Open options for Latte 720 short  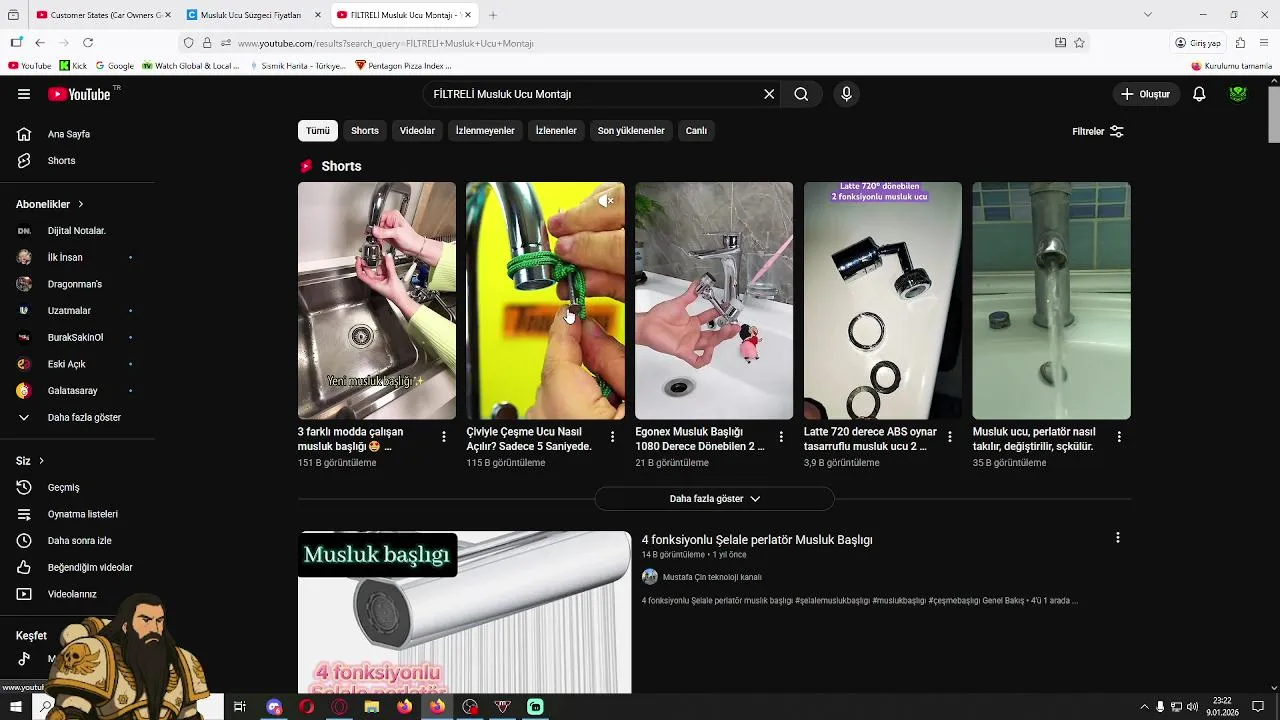coord(950,437)
